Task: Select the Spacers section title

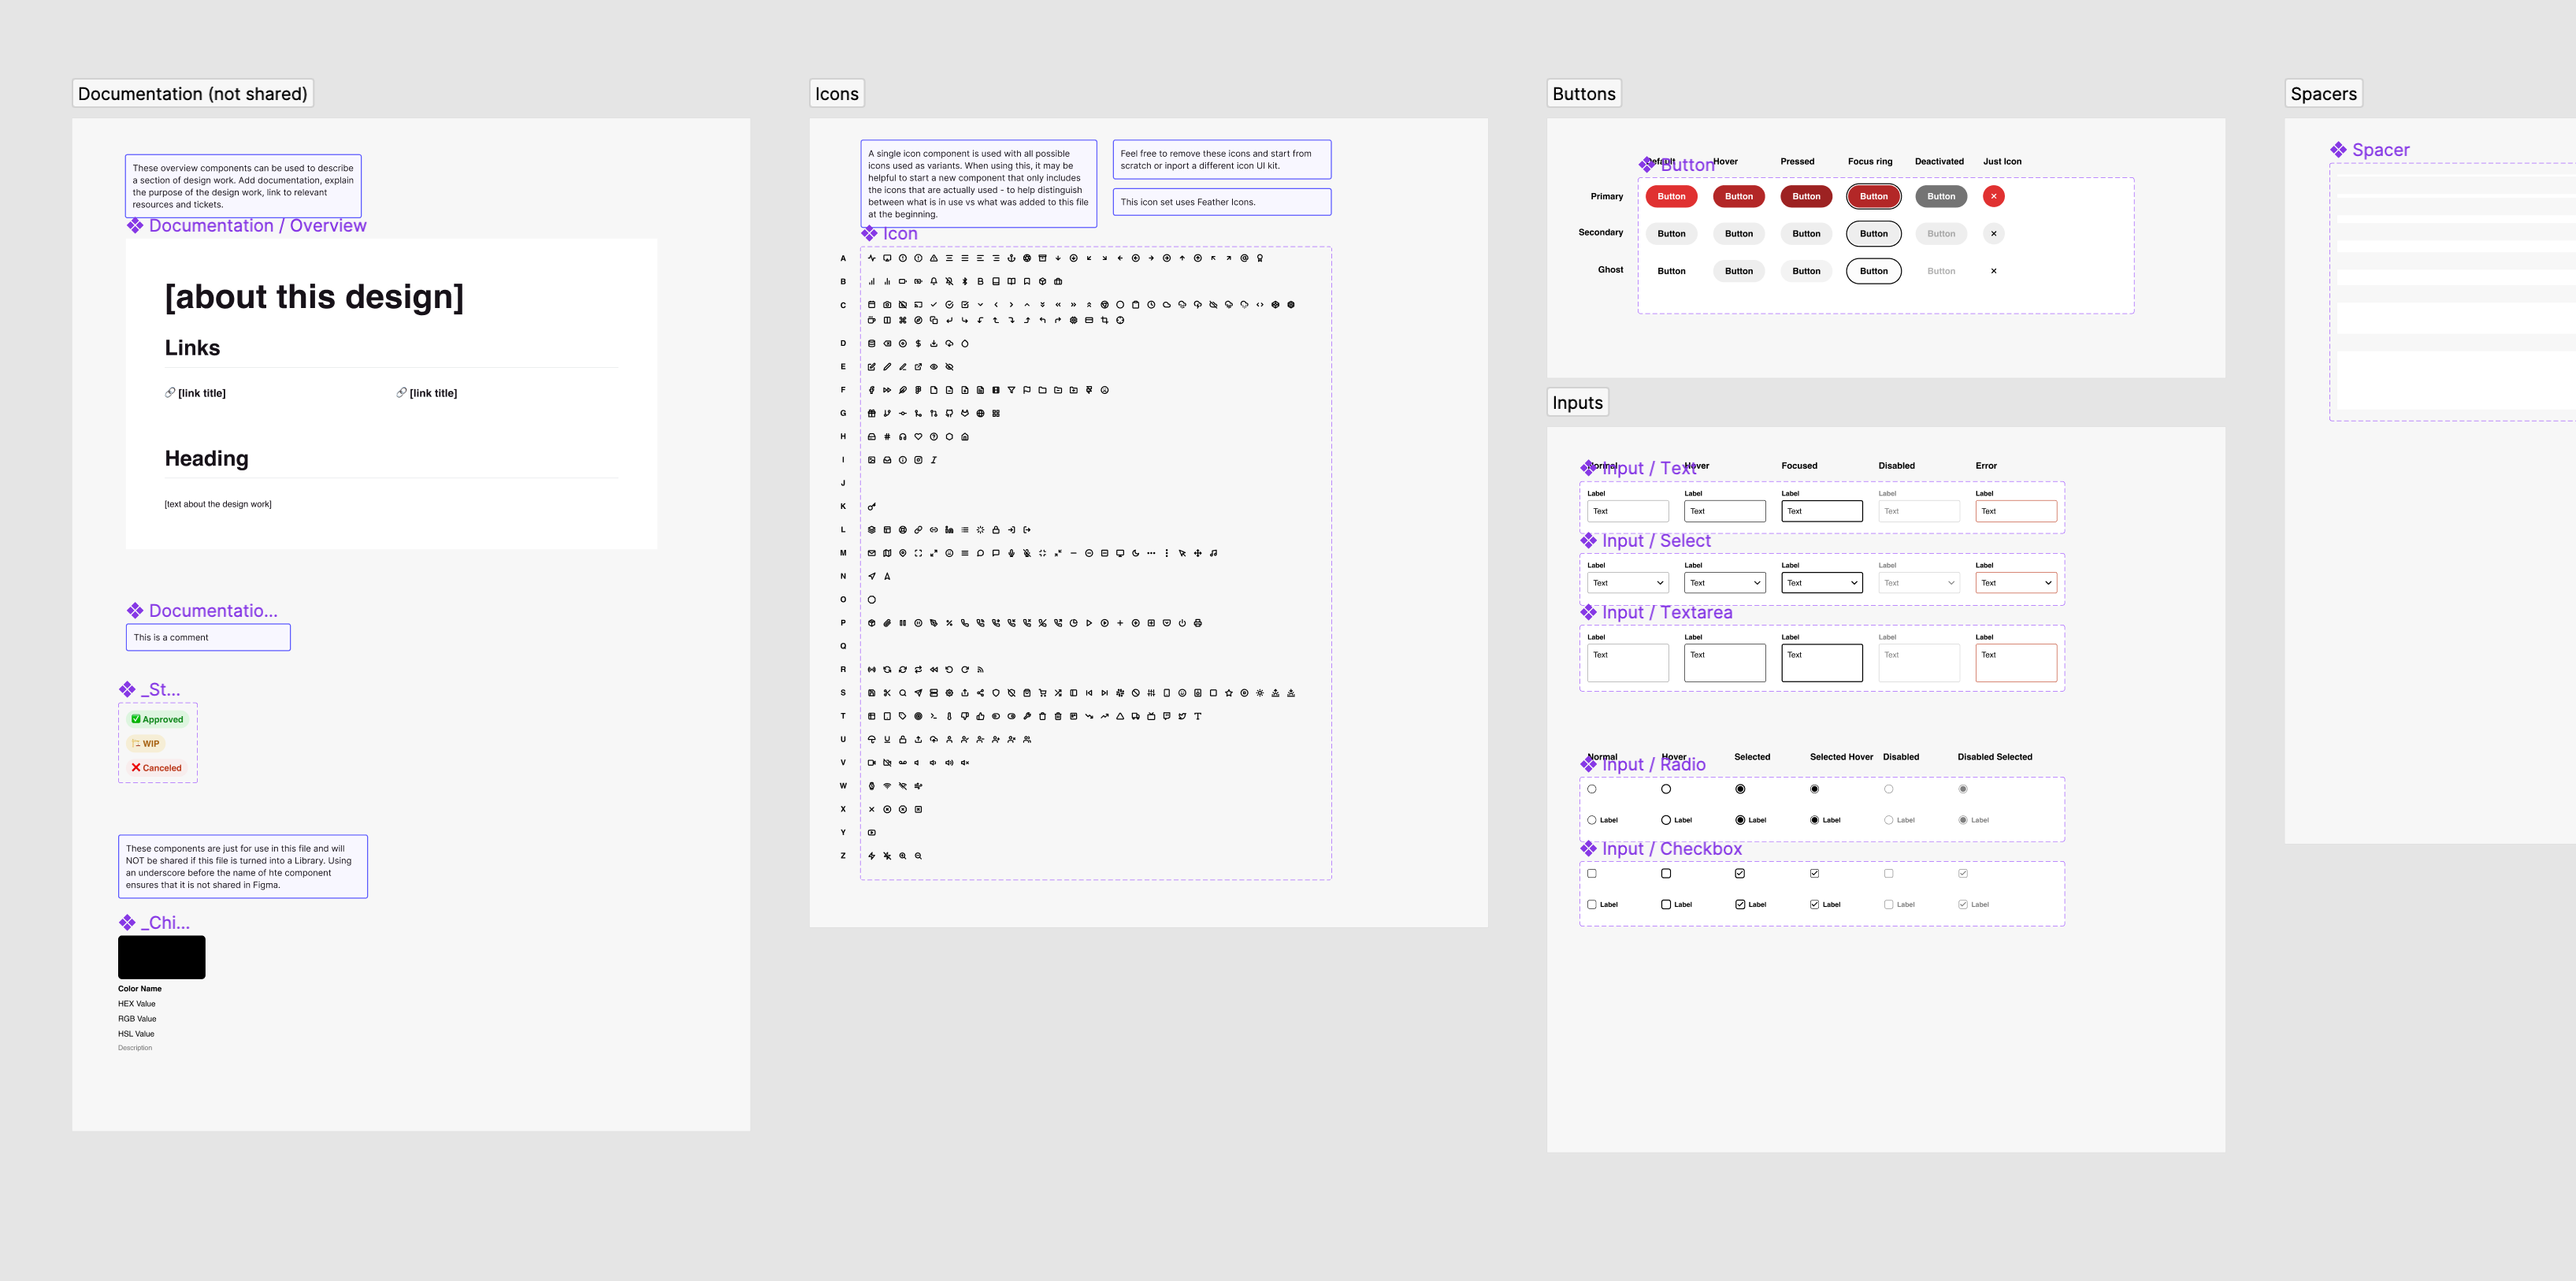Action: [2324, 94]
